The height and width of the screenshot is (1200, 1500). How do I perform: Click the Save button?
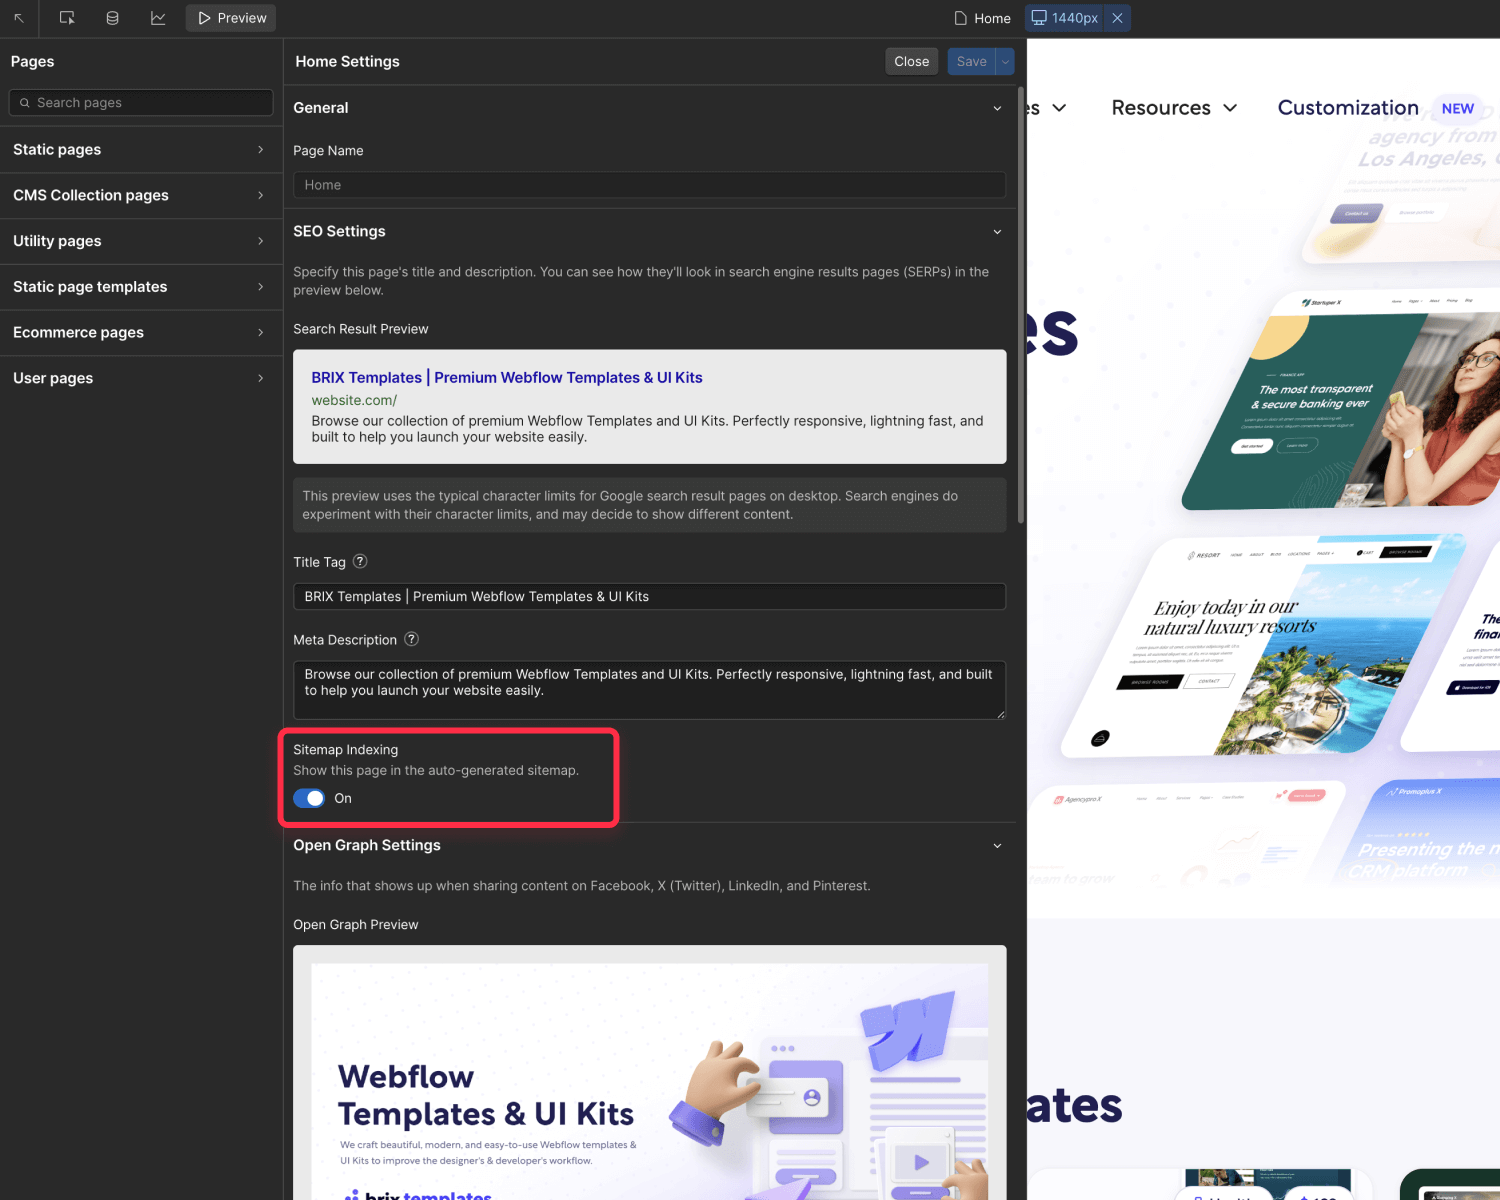[x=971, y=61]
